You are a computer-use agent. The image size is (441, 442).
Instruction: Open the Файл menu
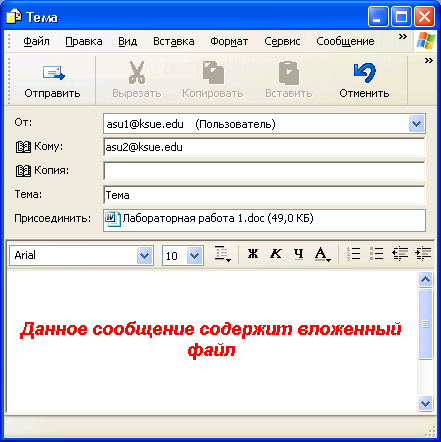36,42
